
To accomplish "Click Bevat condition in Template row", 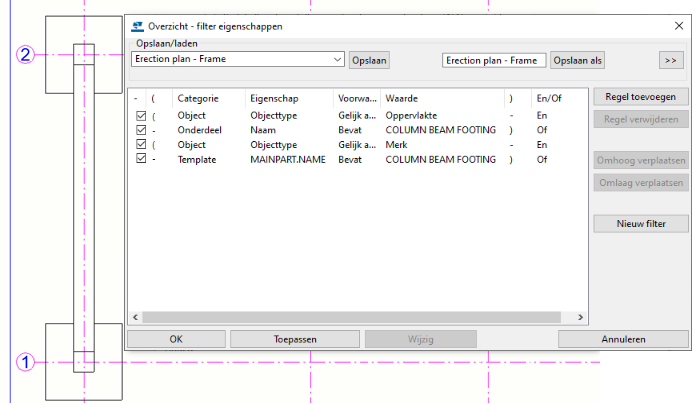I will [350, 160].
